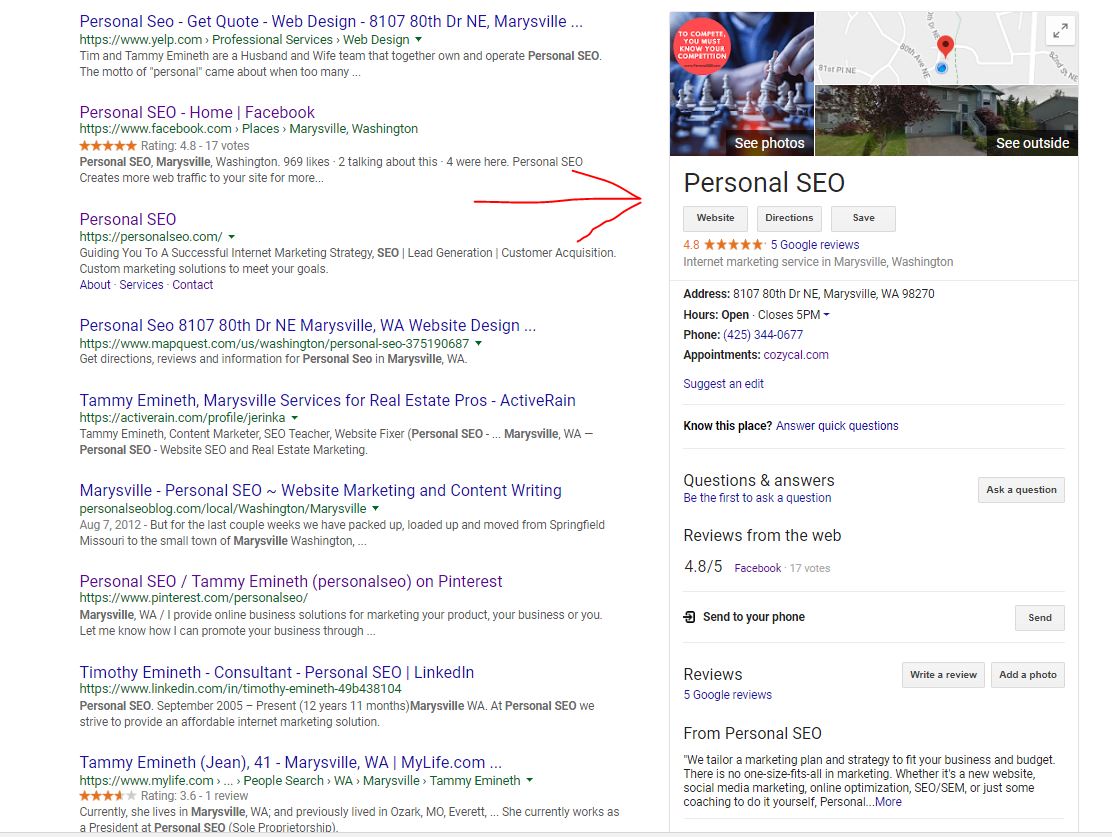Click the Add a photo button
The height and width of the screenshot is (837, 1112).
coord(1028,675)
